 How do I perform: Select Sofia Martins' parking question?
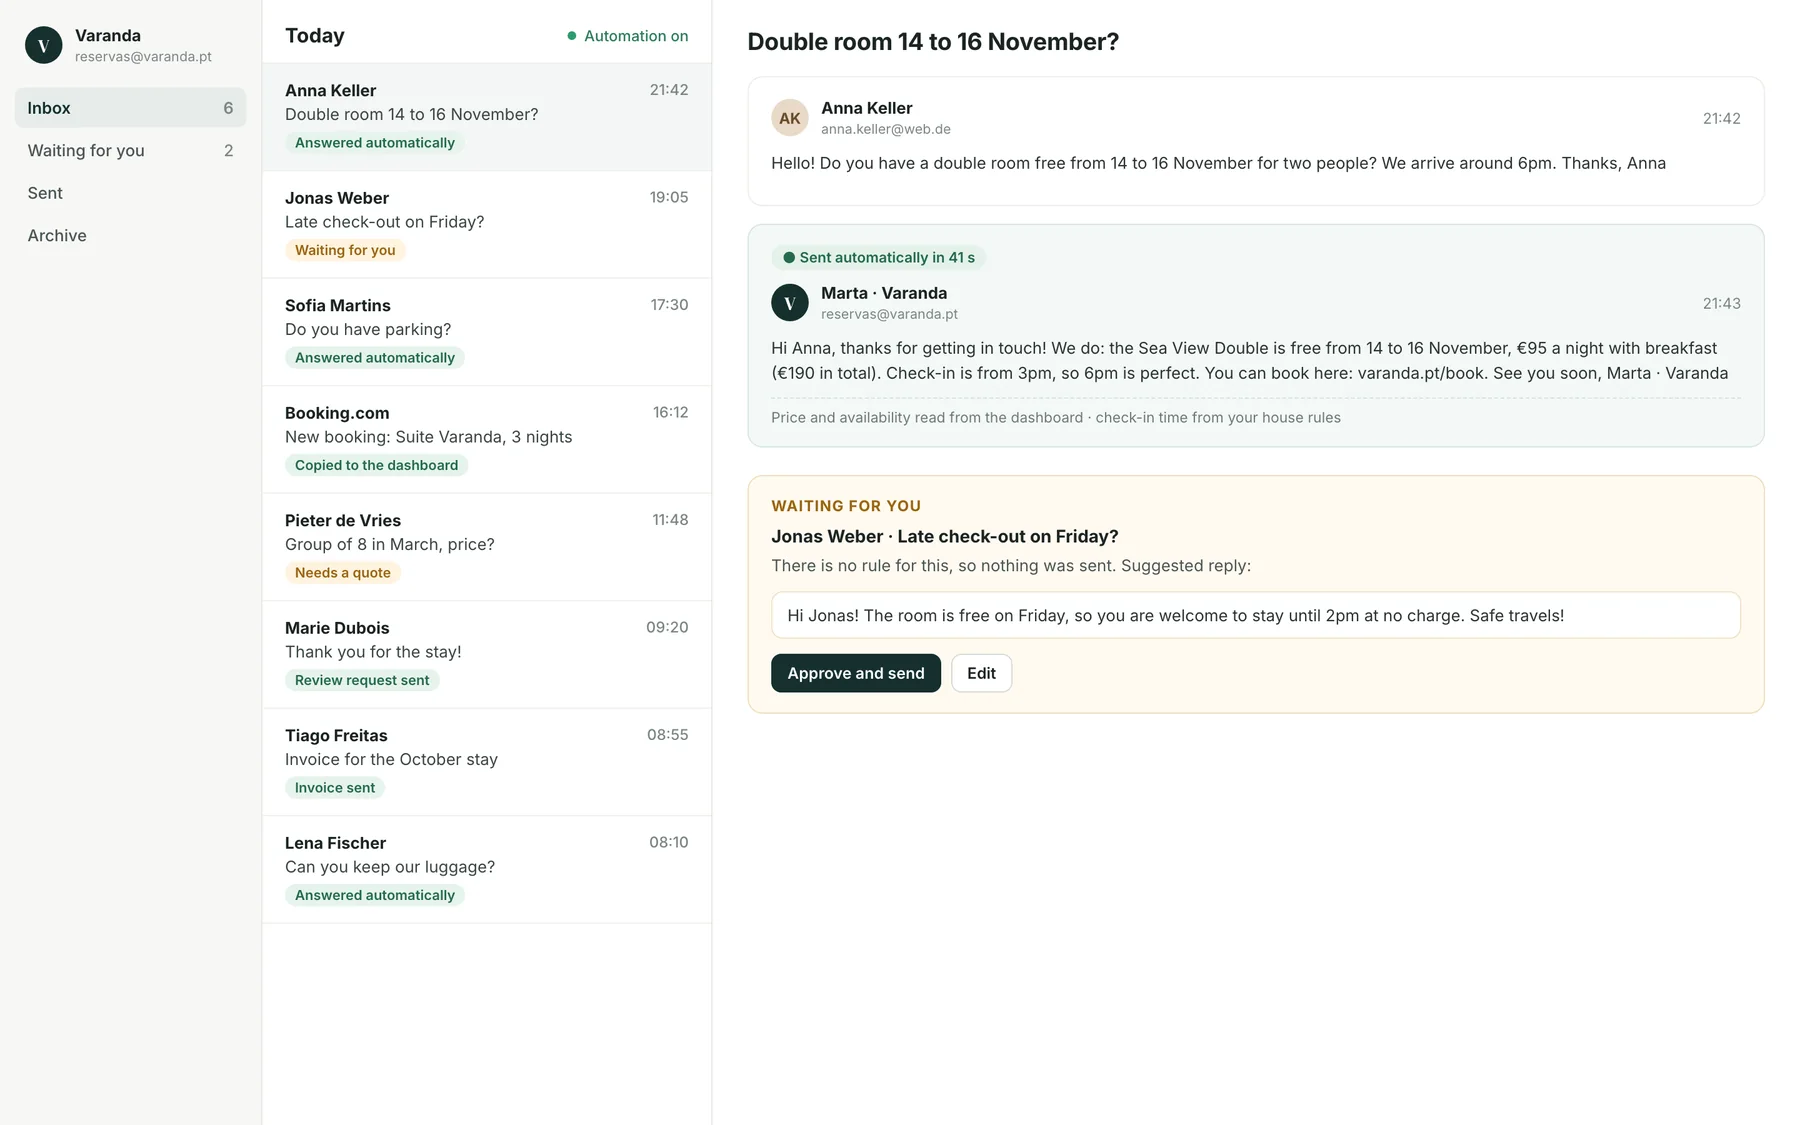(487, 332)
